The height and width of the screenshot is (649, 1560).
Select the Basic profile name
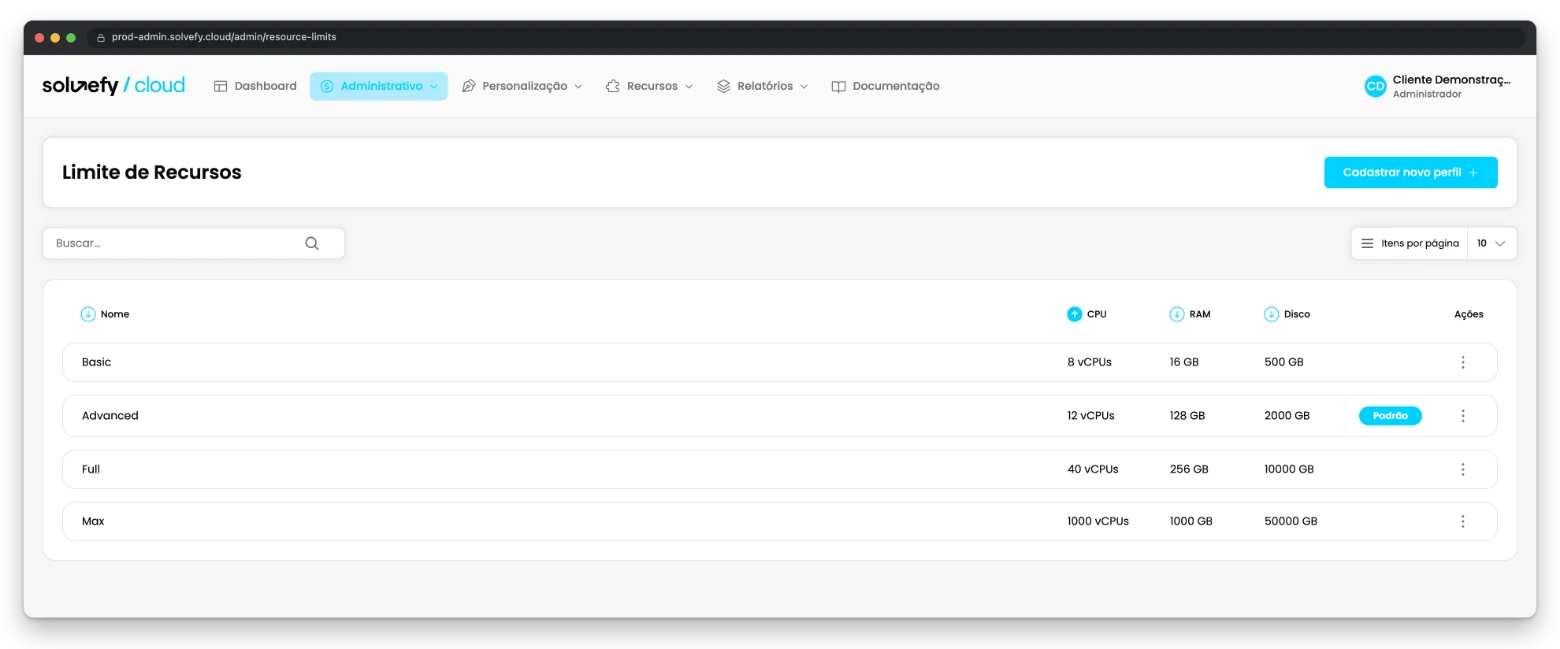click(x=96, y=362)
